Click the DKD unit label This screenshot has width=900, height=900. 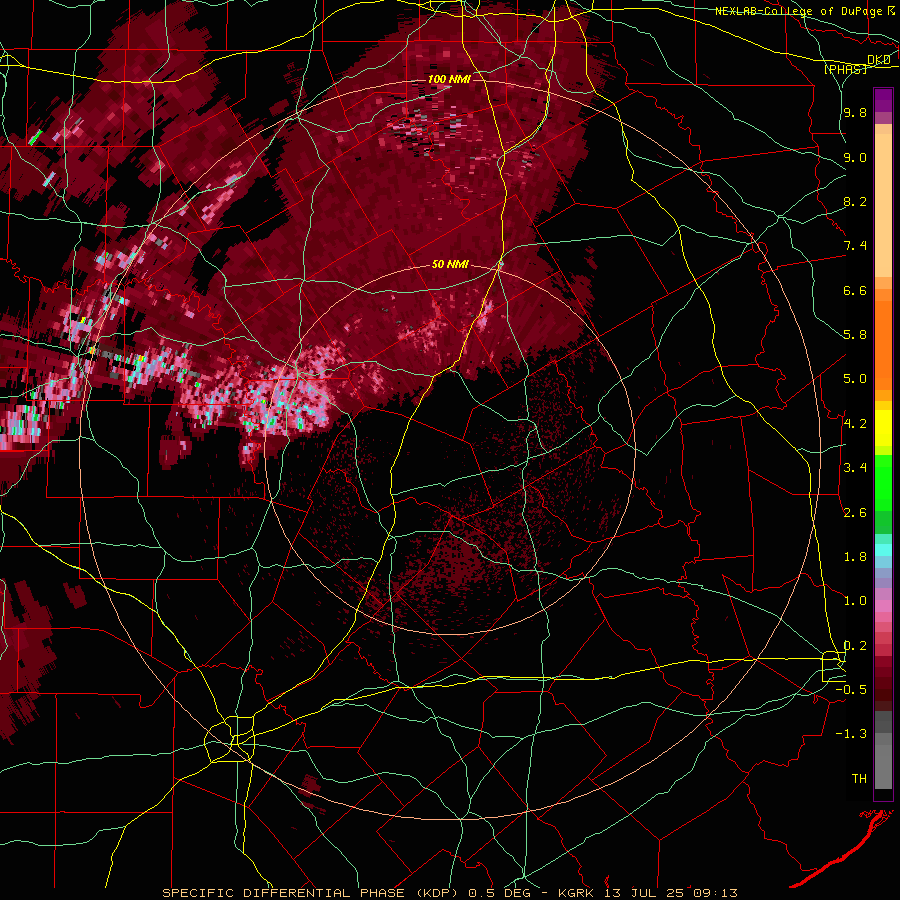pos(879,60)
